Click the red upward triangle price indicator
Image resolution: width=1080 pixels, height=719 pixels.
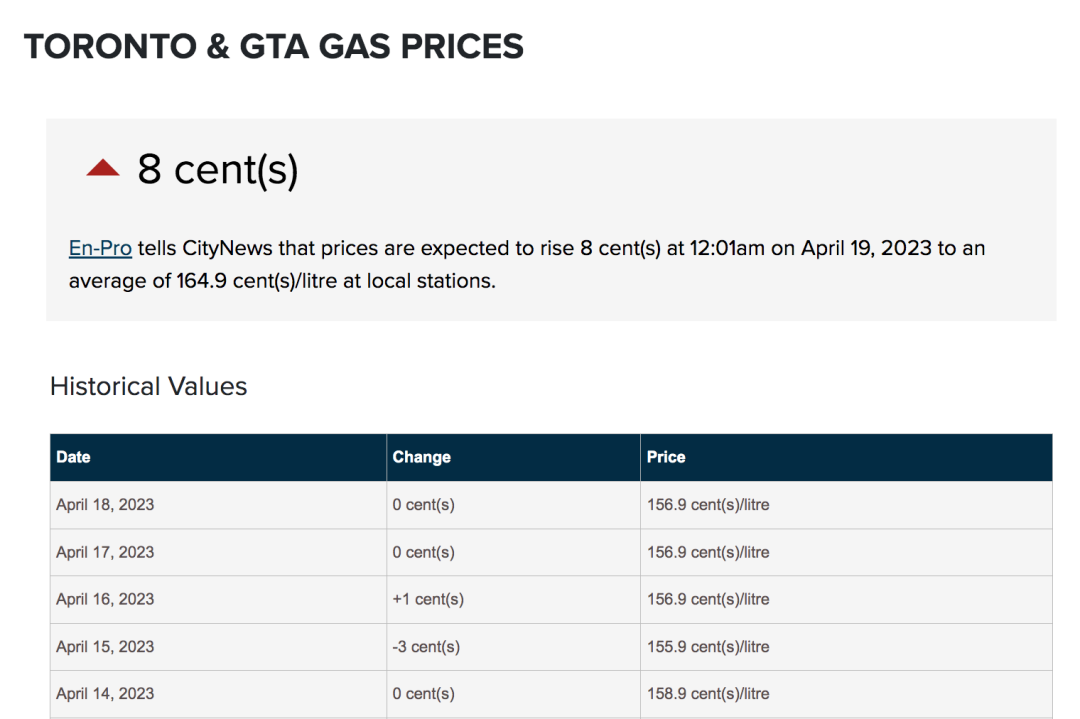coord(103,168)
